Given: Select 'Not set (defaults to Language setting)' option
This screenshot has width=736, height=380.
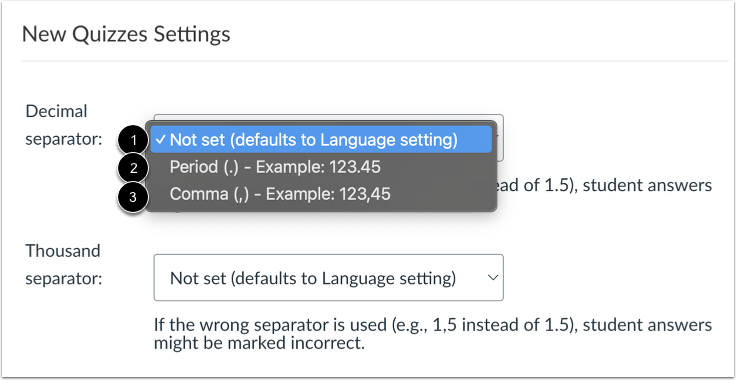Looking at the screenshot, I should click(321, 139).
